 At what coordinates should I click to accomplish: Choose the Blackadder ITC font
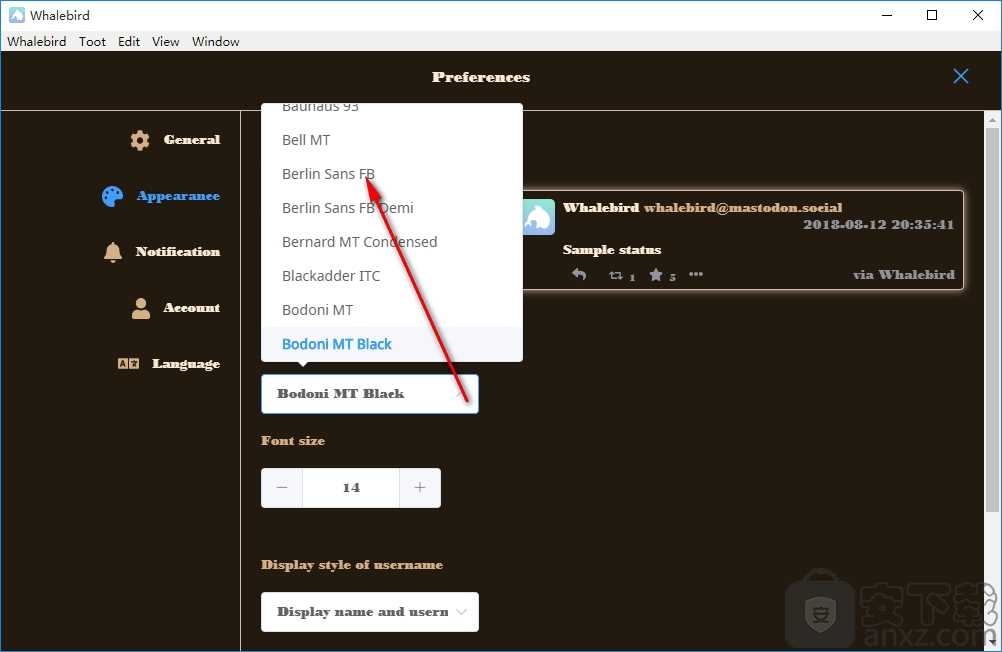[392, 276]
